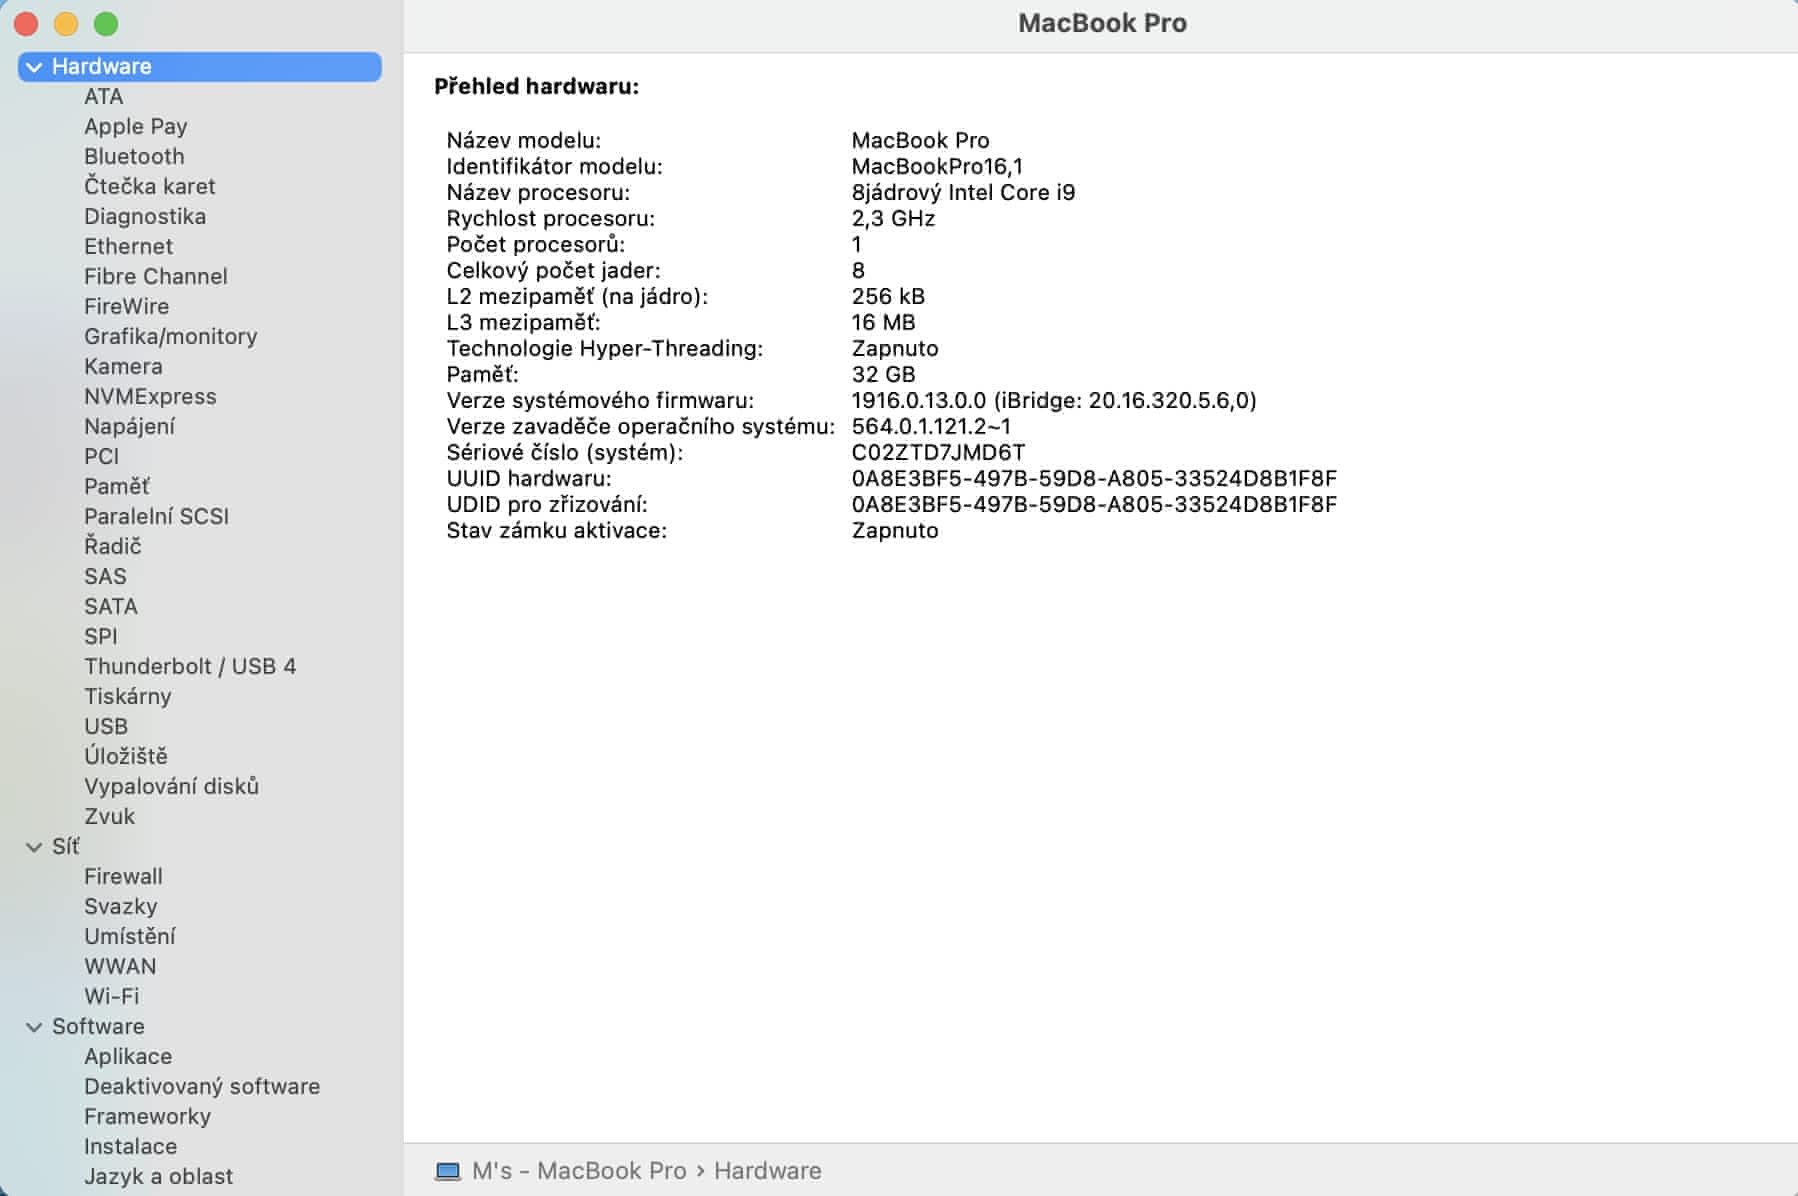Collapse the Software section chevron
Screen dimensions: 1798x1196
click(34, 1027)
